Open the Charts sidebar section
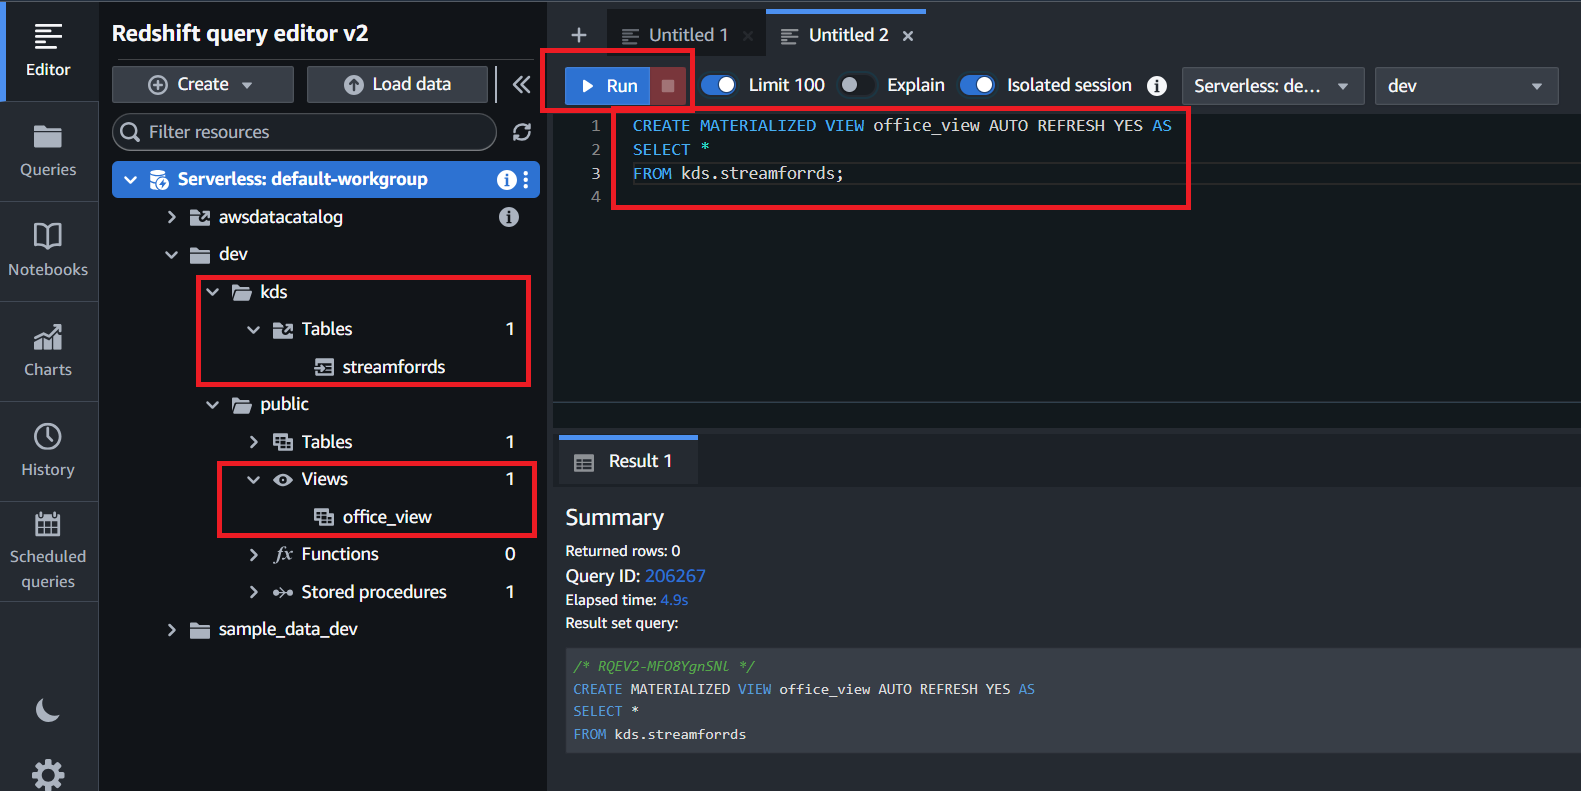The width and height of the screenshot is (1581, 791). tap(48, 351)
